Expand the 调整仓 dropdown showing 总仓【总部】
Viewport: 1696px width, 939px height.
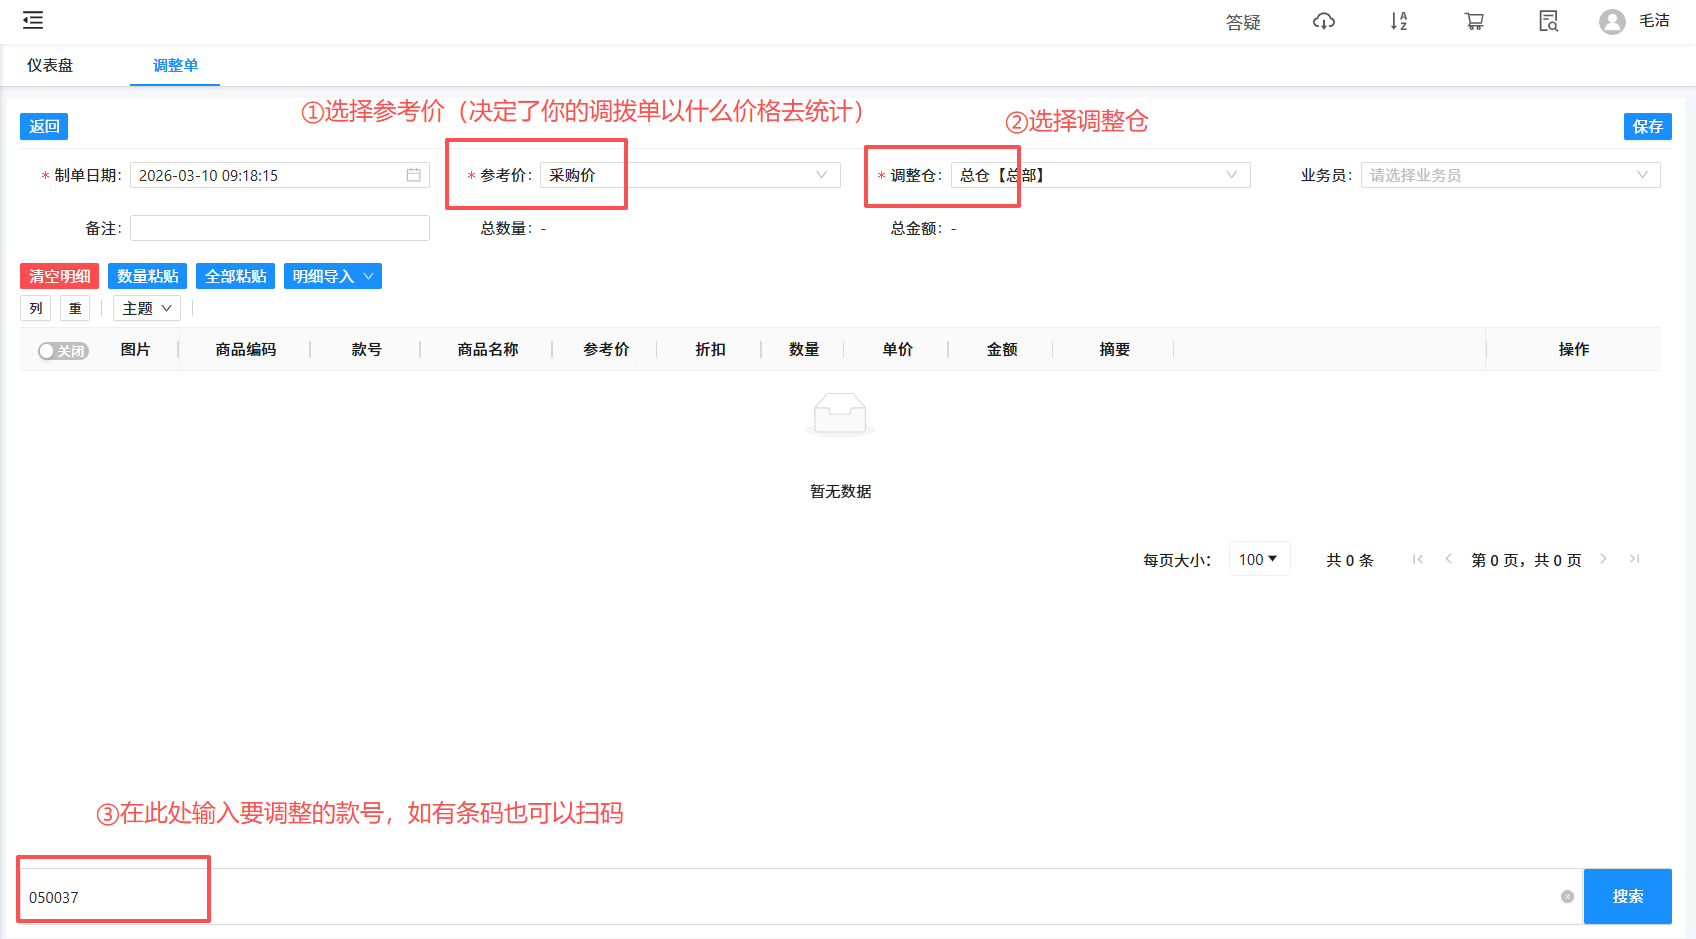click(1100, 174)
